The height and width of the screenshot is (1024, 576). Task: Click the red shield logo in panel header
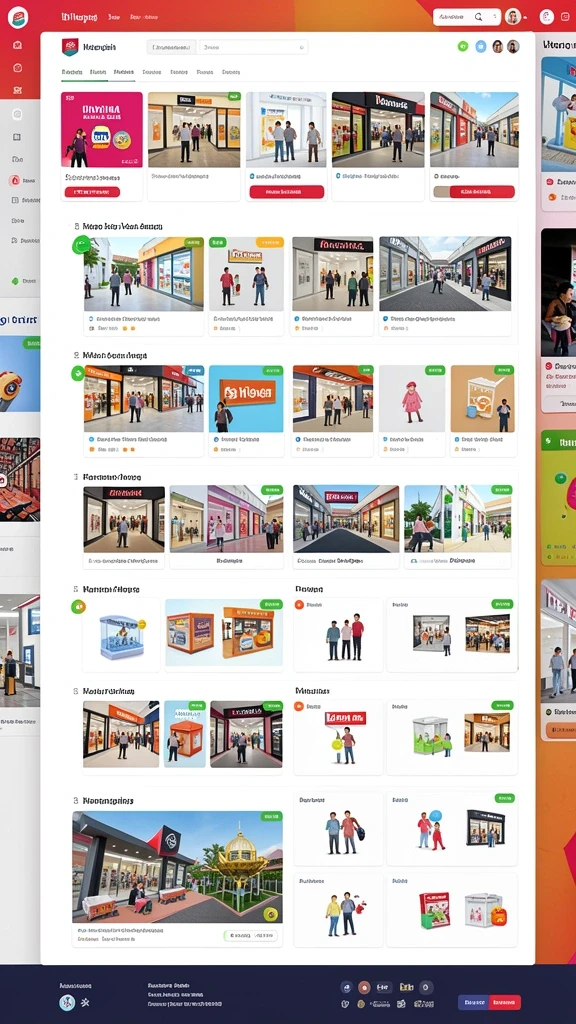coord(70,47)
